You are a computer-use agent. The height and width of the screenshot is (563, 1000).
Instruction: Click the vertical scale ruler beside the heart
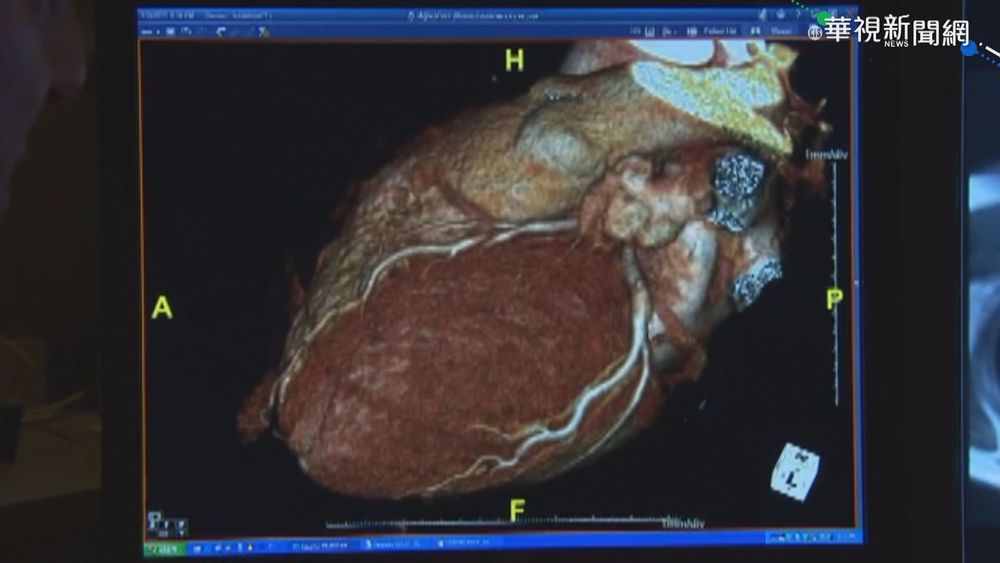coord(836,280)
